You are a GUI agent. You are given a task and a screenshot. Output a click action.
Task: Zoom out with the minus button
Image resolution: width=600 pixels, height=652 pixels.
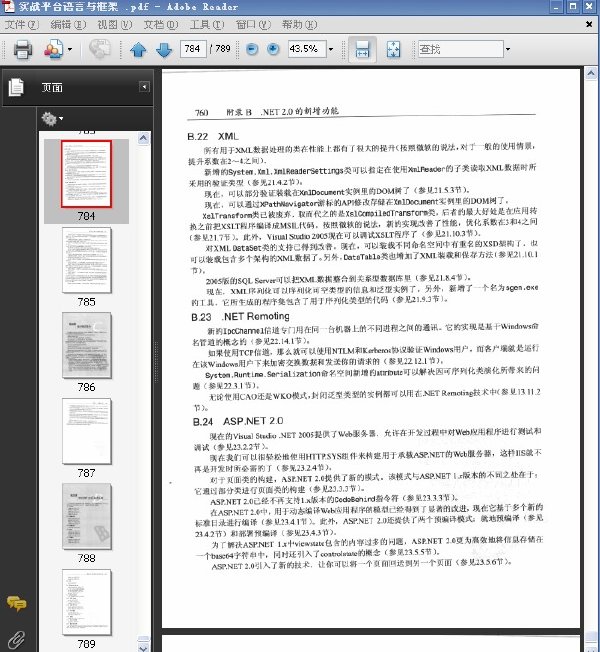252,49
